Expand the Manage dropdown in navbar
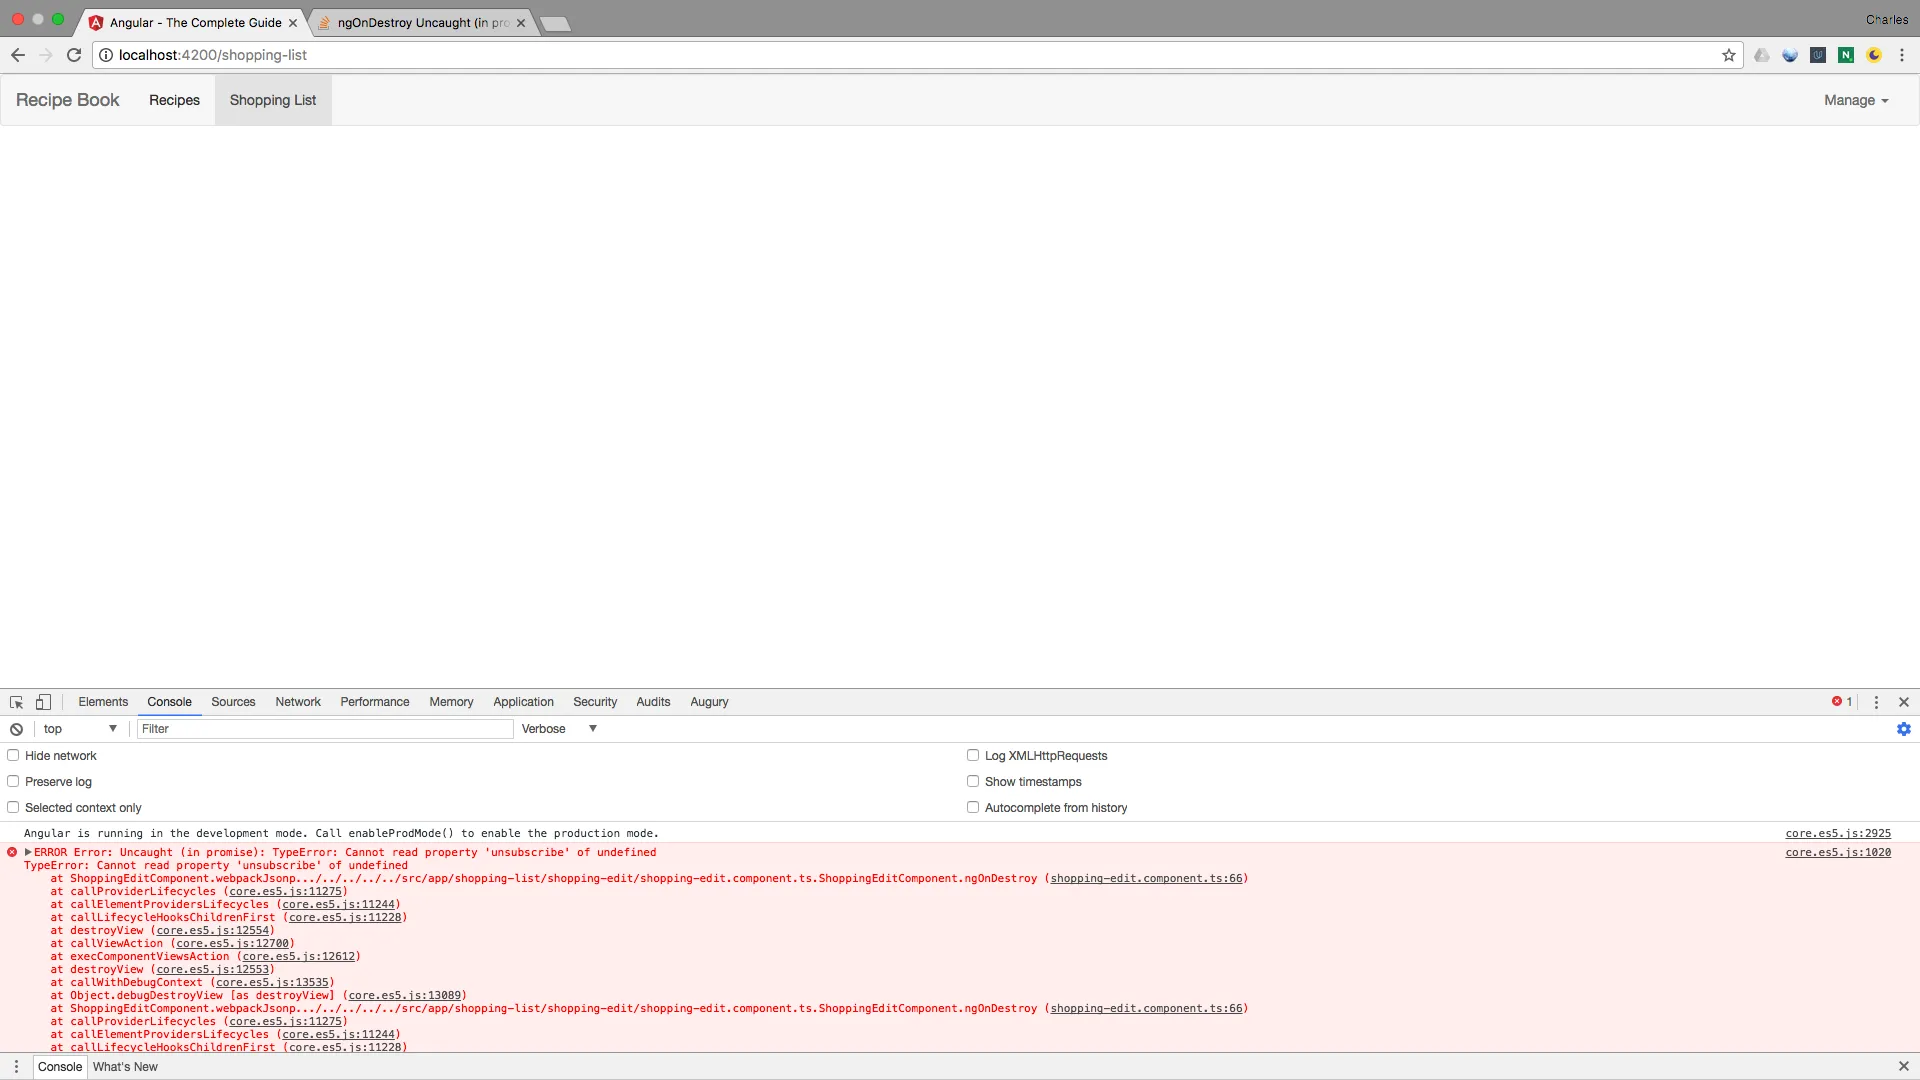 [x=1855, y=100]
